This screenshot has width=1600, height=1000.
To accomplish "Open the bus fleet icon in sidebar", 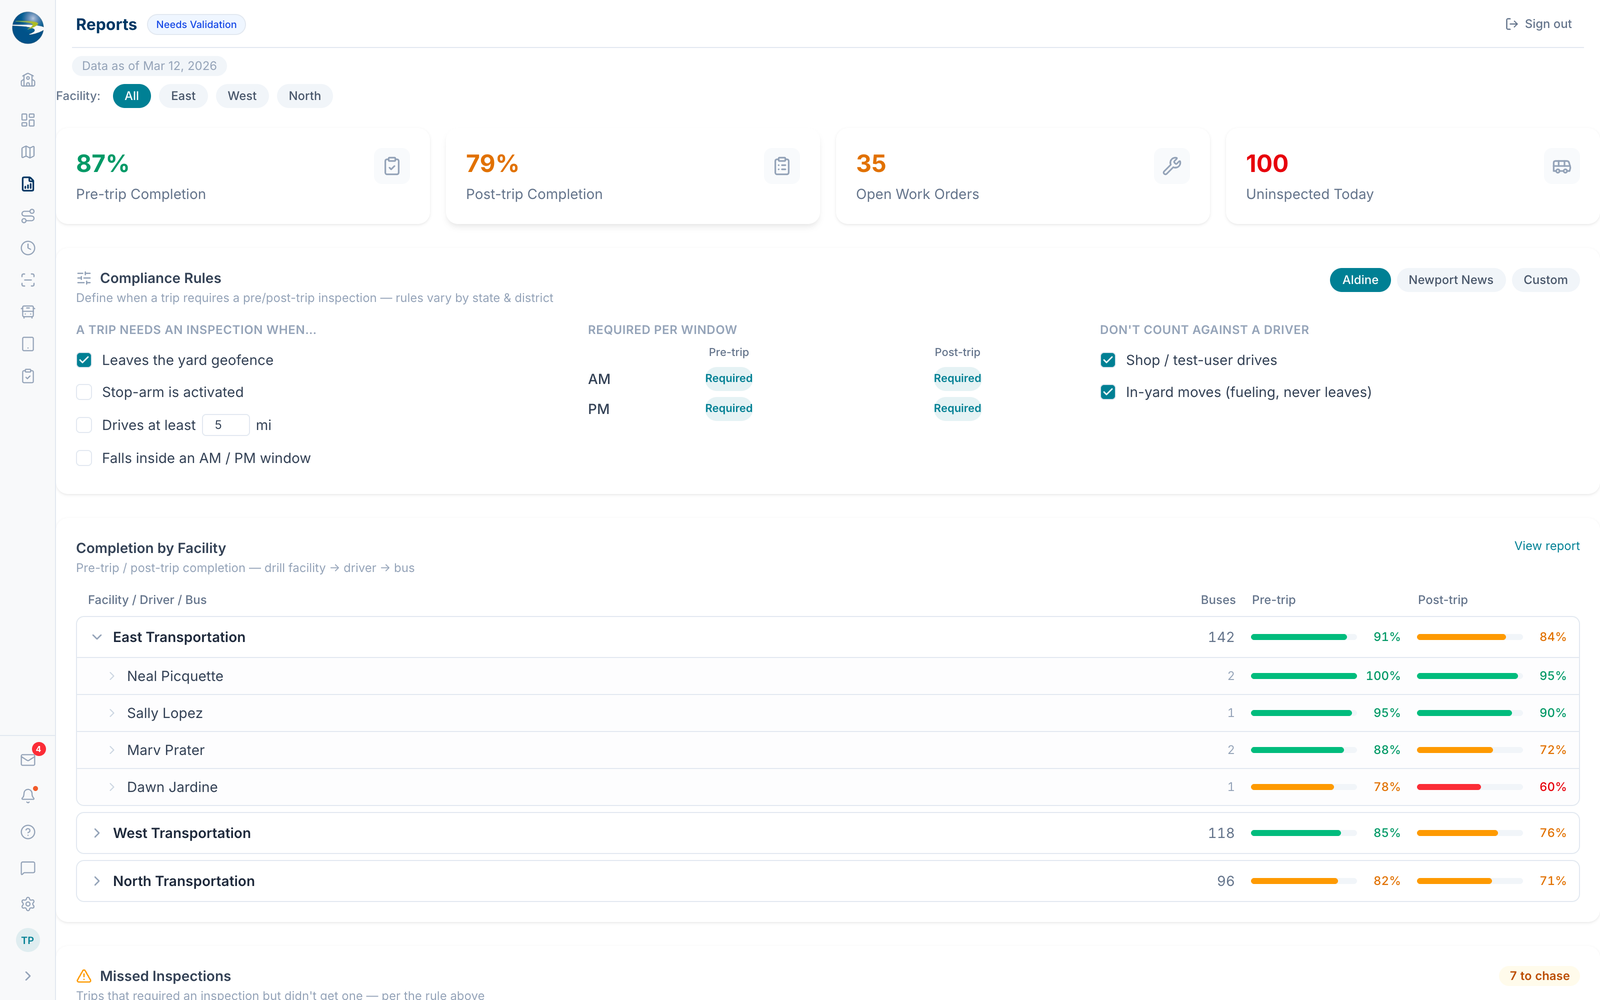I will click(x=28, y=312).
